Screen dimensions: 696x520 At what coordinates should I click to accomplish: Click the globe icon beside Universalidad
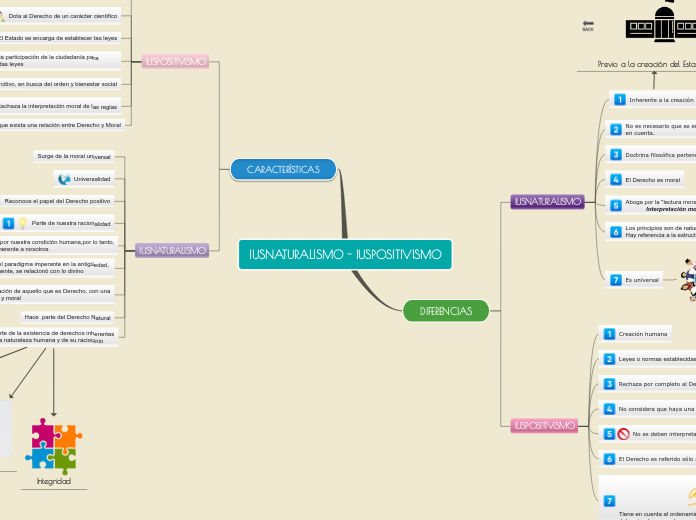[x=64, y=179]
